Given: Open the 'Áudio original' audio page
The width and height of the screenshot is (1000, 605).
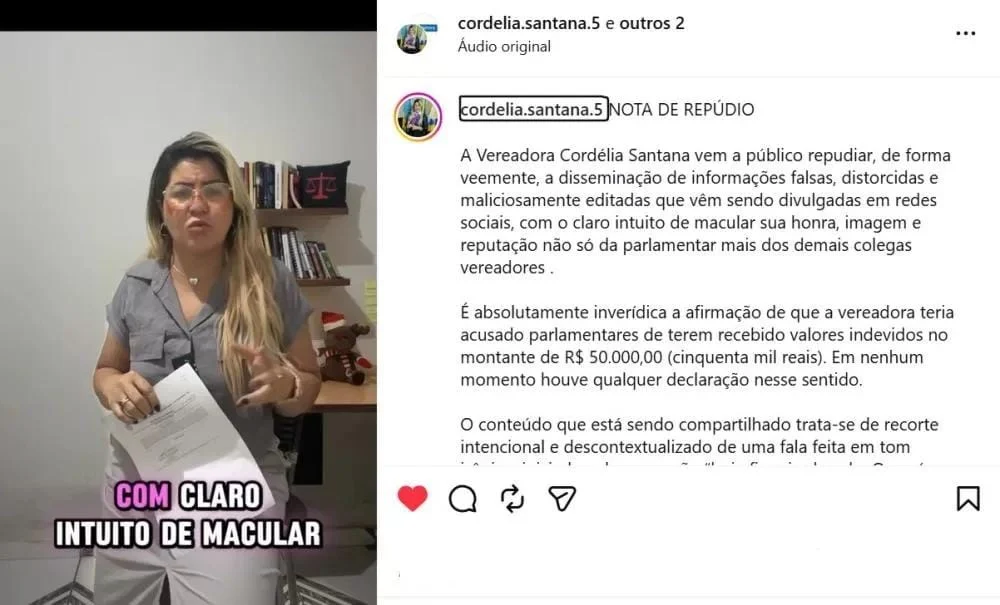Looking at the screenshot, I should 504,47.
